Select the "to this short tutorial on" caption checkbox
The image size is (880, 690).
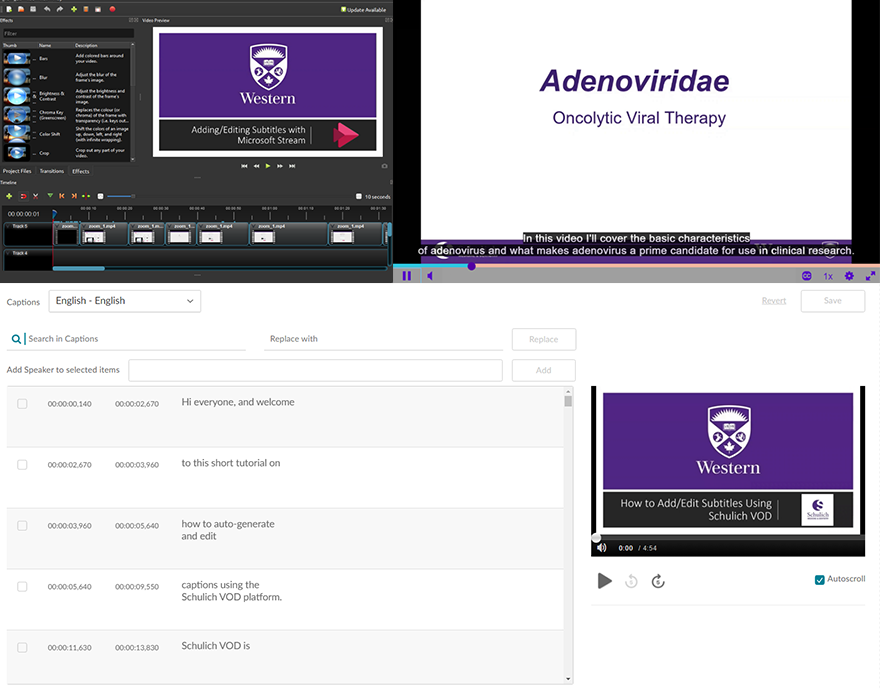22,465
